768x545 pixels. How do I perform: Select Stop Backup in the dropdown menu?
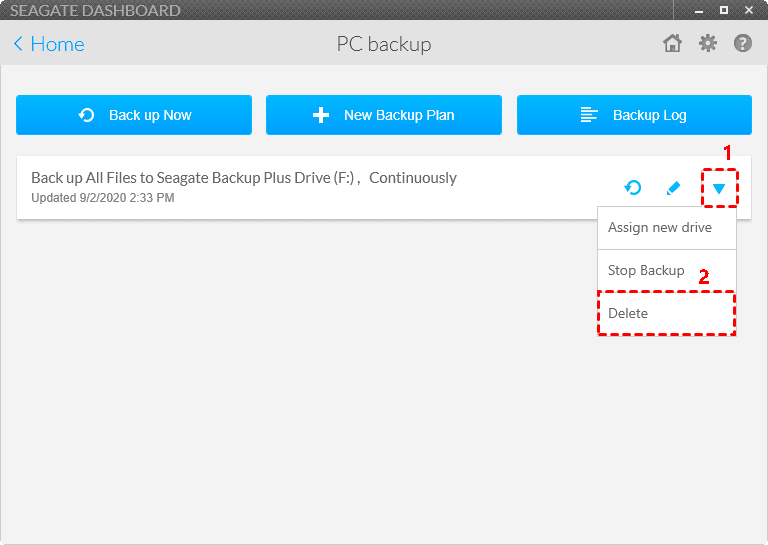point(646,270)
